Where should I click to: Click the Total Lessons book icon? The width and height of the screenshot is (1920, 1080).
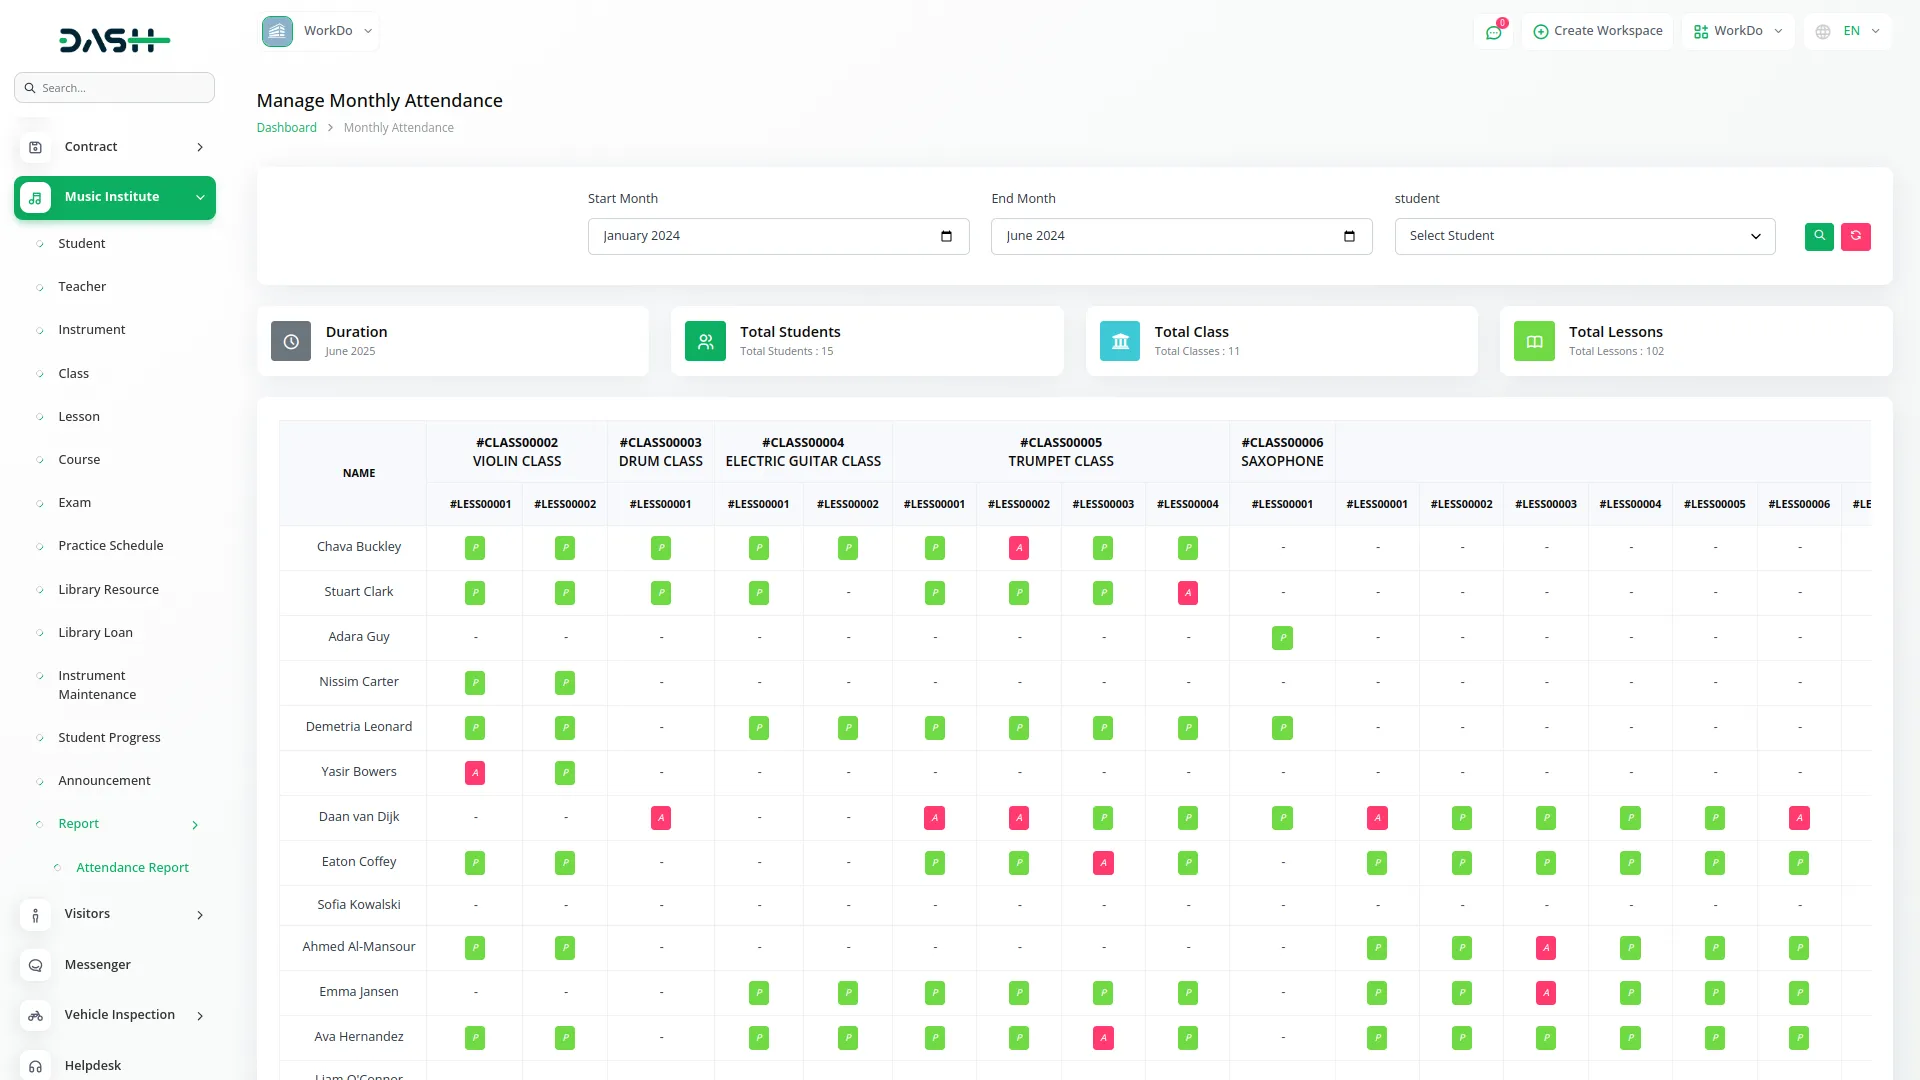[1534, 342]
